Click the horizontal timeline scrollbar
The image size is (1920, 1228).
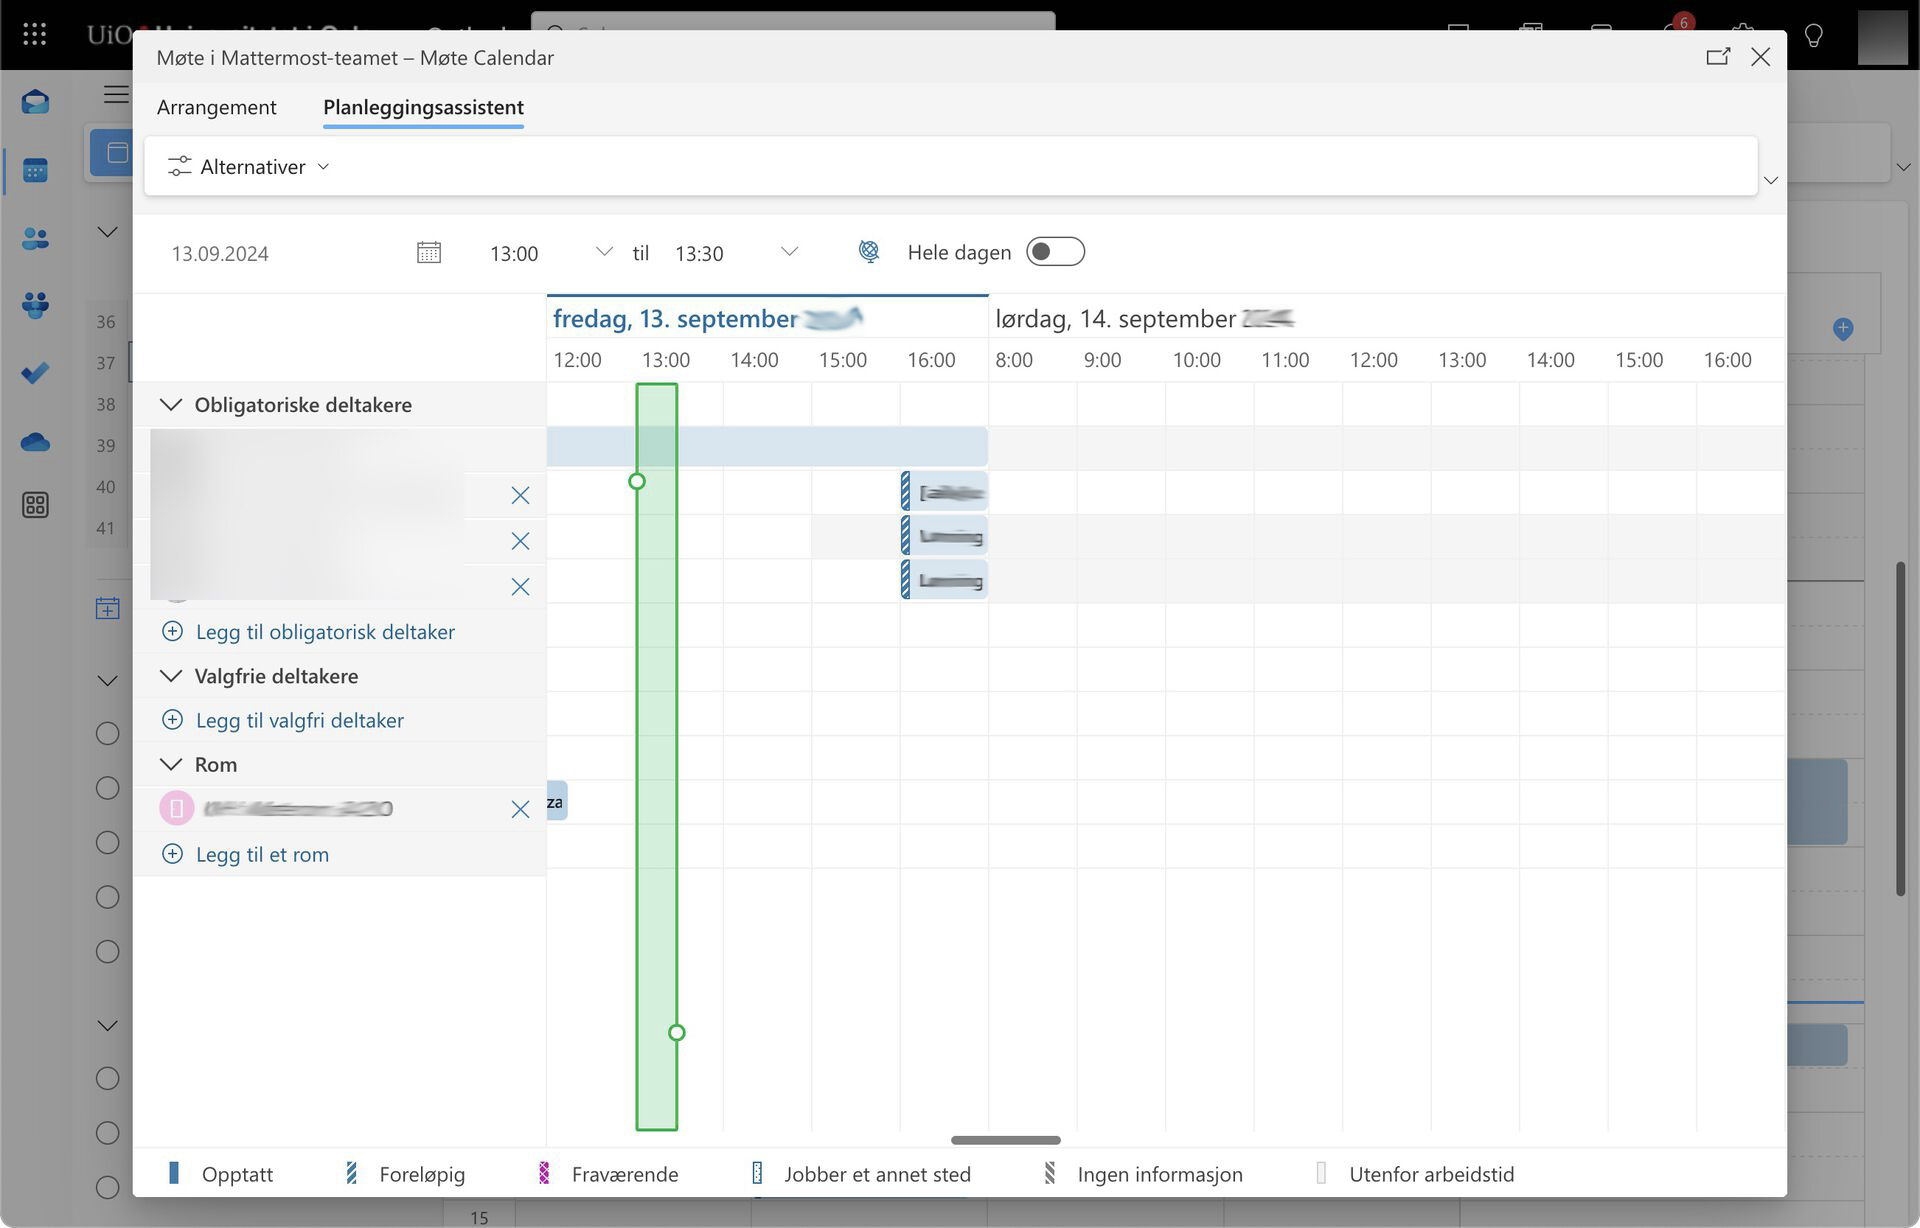click(1006, 1140)
